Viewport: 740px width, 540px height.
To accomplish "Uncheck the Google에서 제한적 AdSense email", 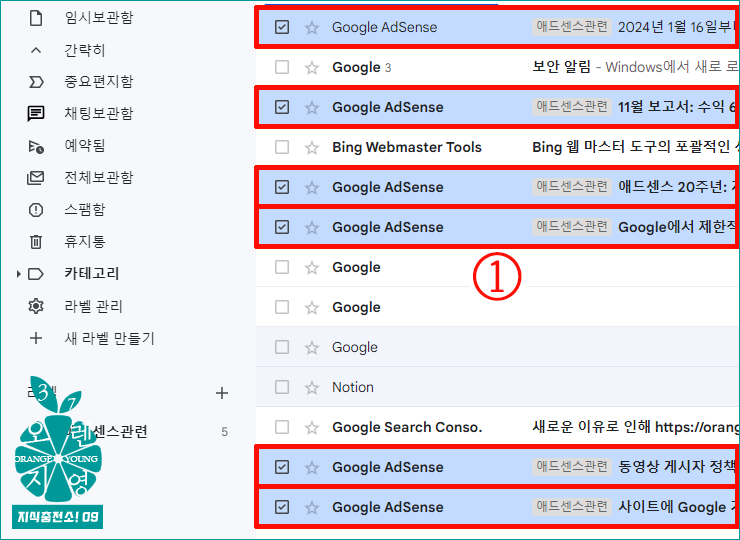I will pos(282,227).
